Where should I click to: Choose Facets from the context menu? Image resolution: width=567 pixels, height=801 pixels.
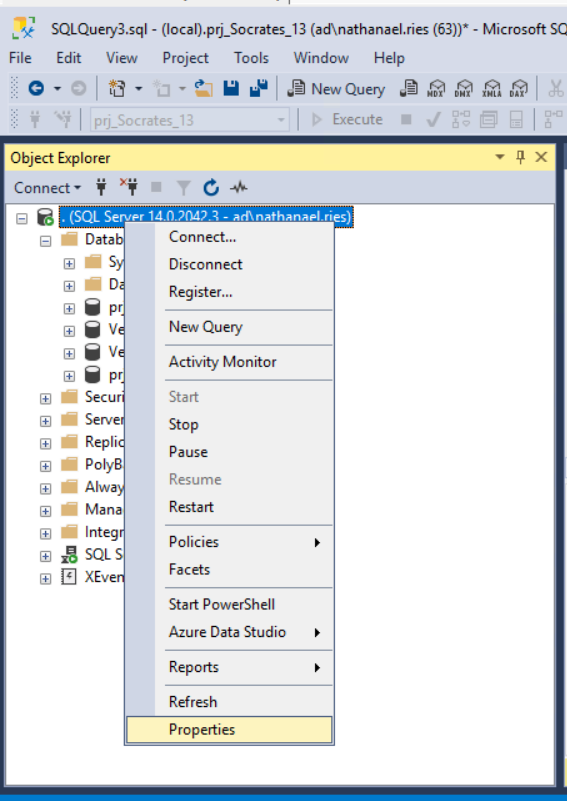(229, 570)
